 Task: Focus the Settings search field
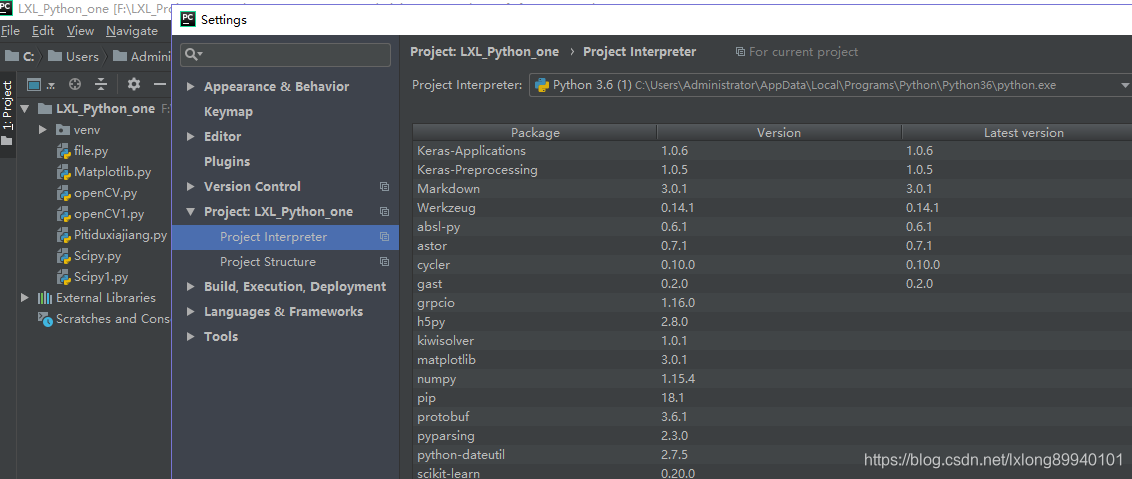285,55
